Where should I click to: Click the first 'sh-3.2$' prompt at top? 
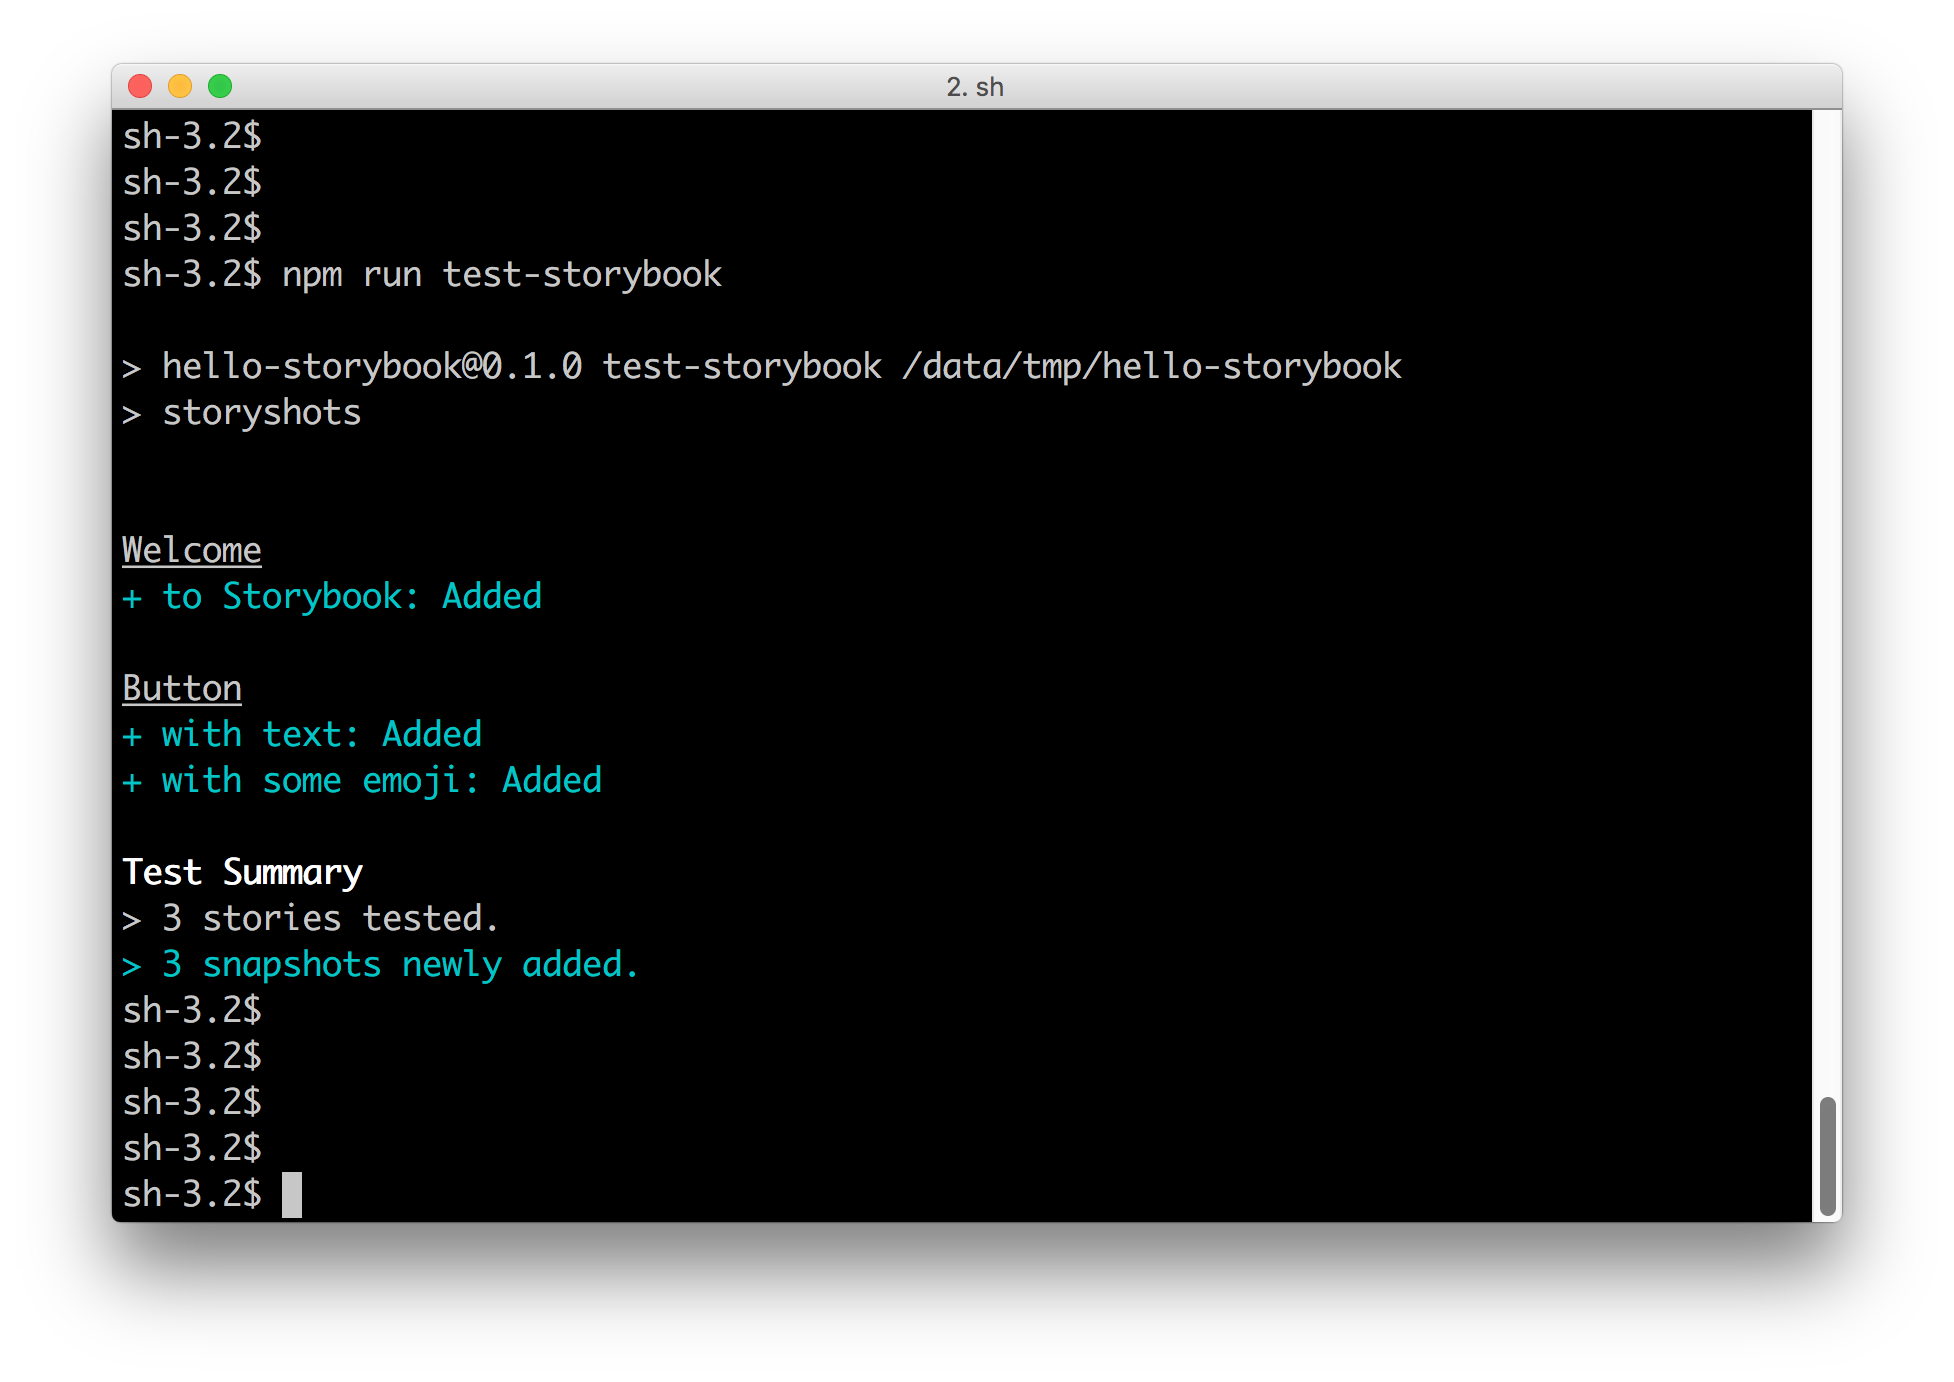tap(192, 136)
